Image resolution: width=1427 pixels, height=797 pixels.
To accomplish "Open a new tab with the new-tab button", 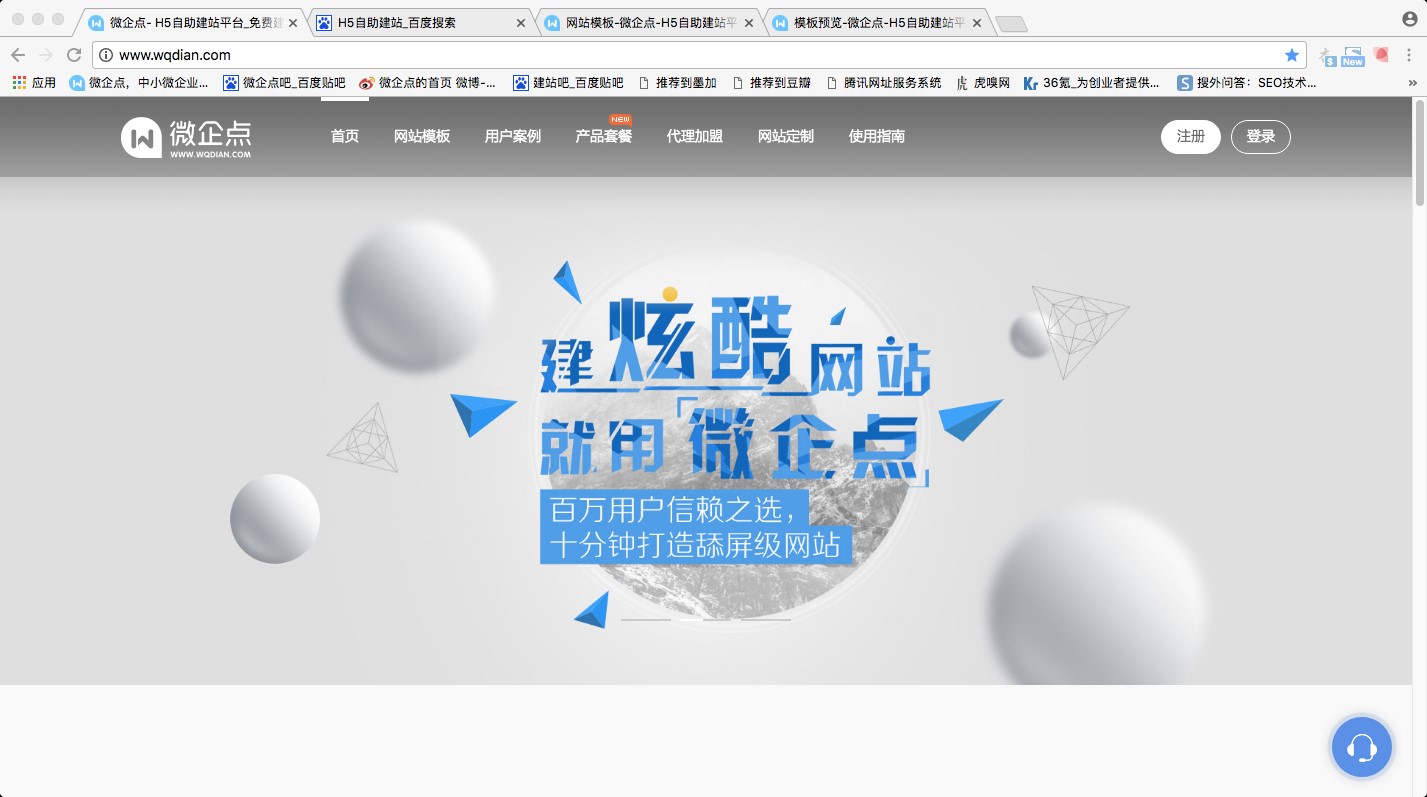I will 1012,24.
